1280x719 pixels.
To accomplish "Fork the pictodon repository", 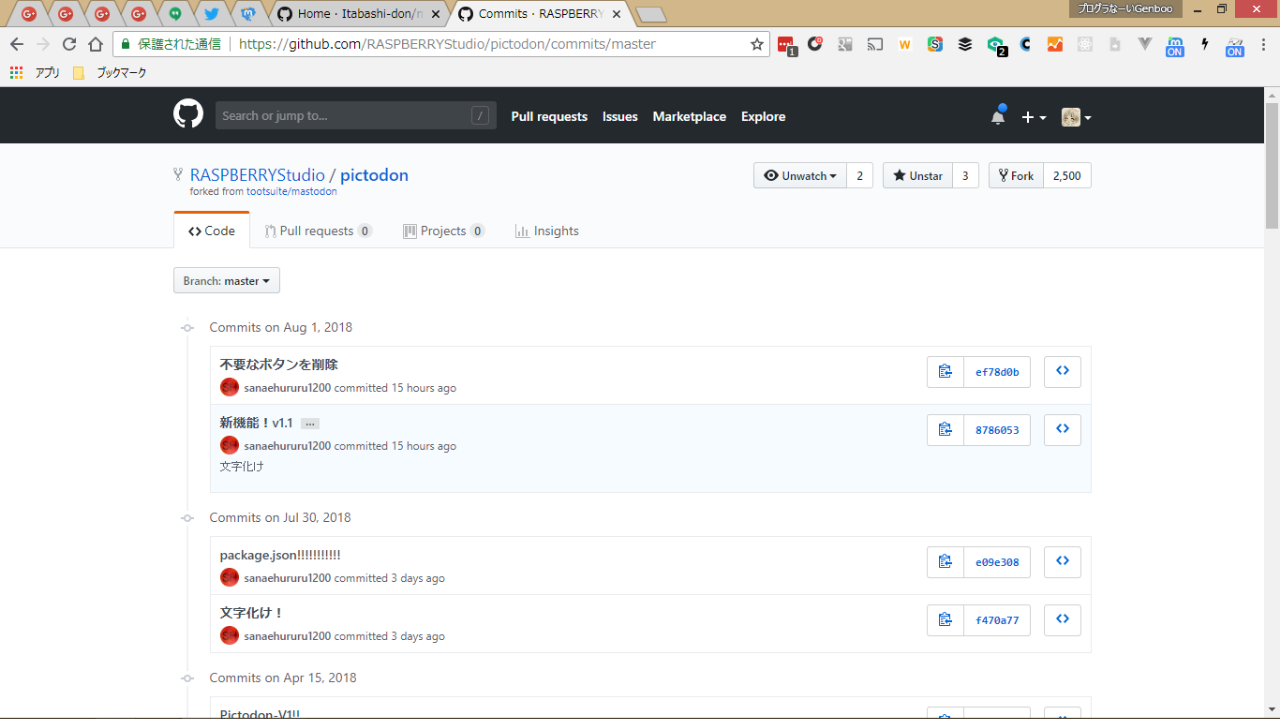I will 1016,176.
